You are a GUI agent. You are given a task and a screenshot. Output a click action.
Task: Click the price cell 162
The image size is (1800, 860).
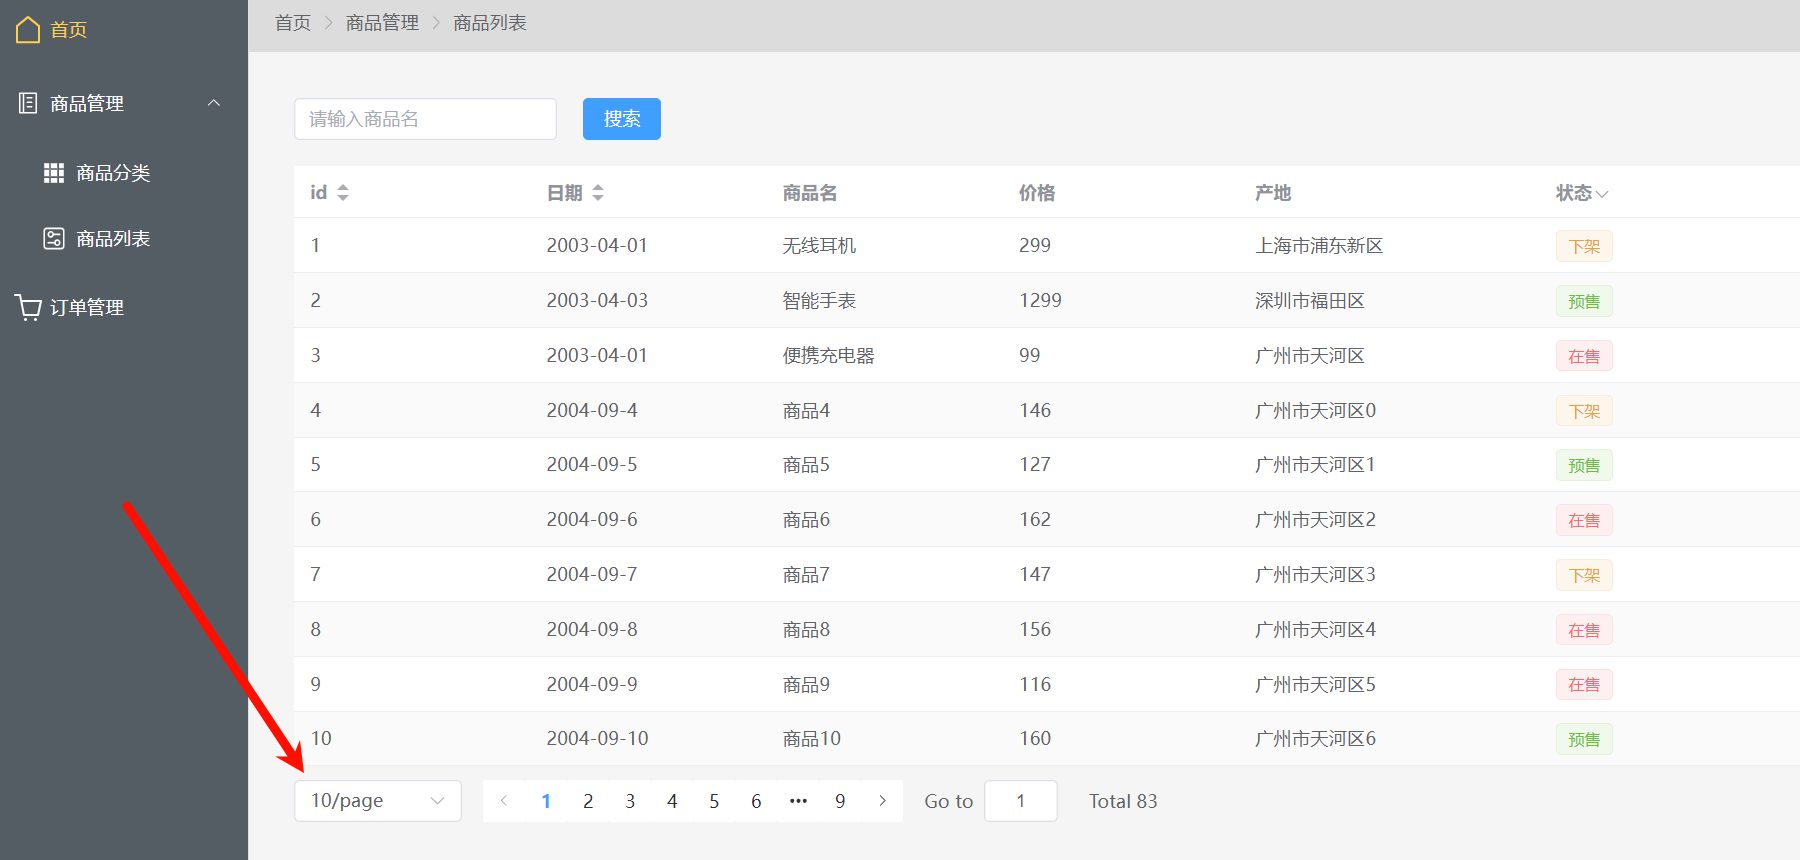point(1035,519)
